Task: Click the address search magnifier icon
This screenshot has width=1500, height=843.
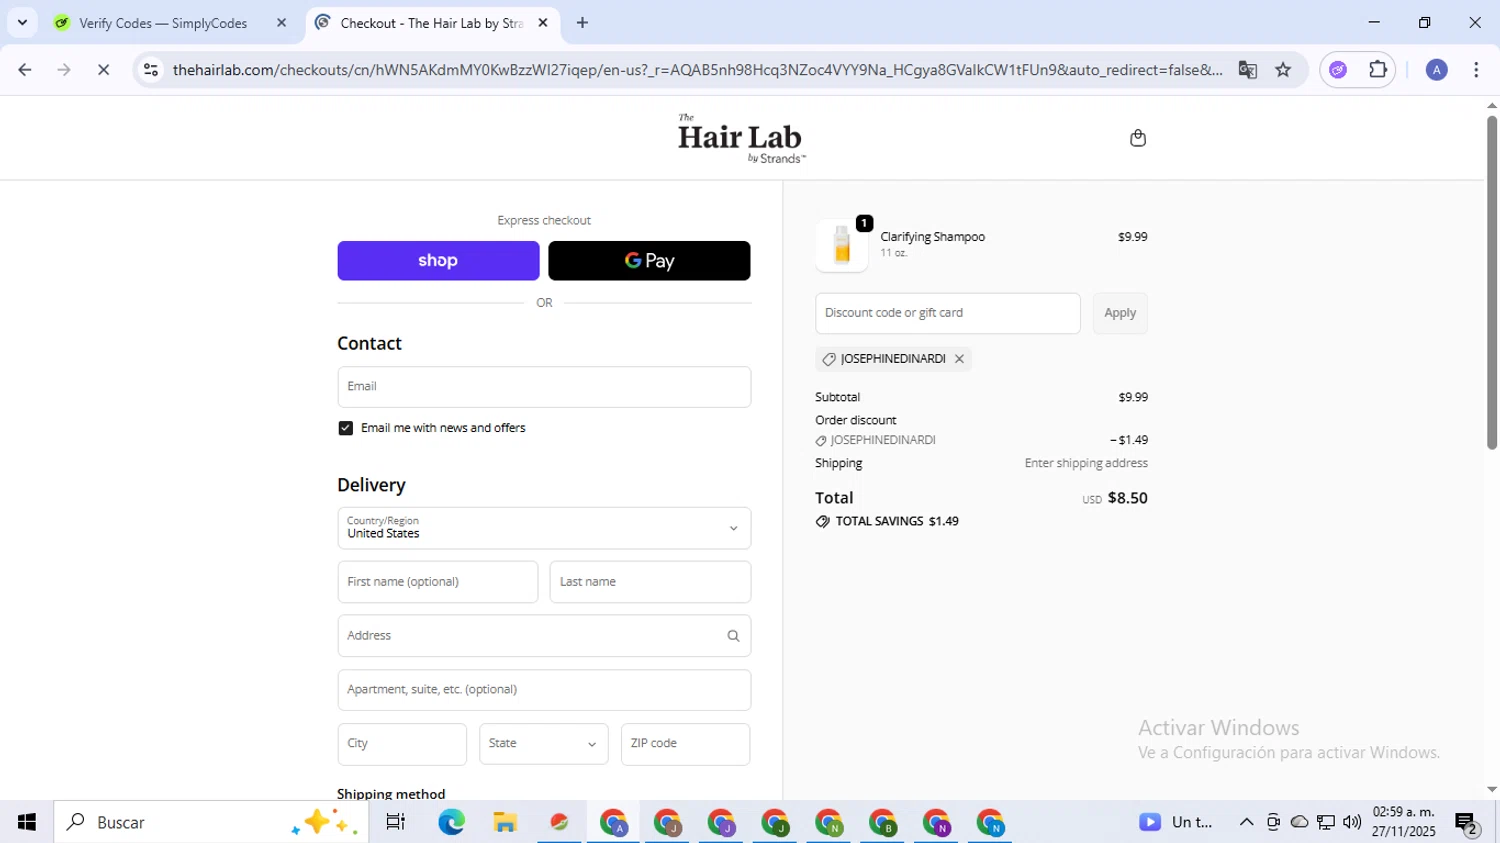Action: (733, 636)
